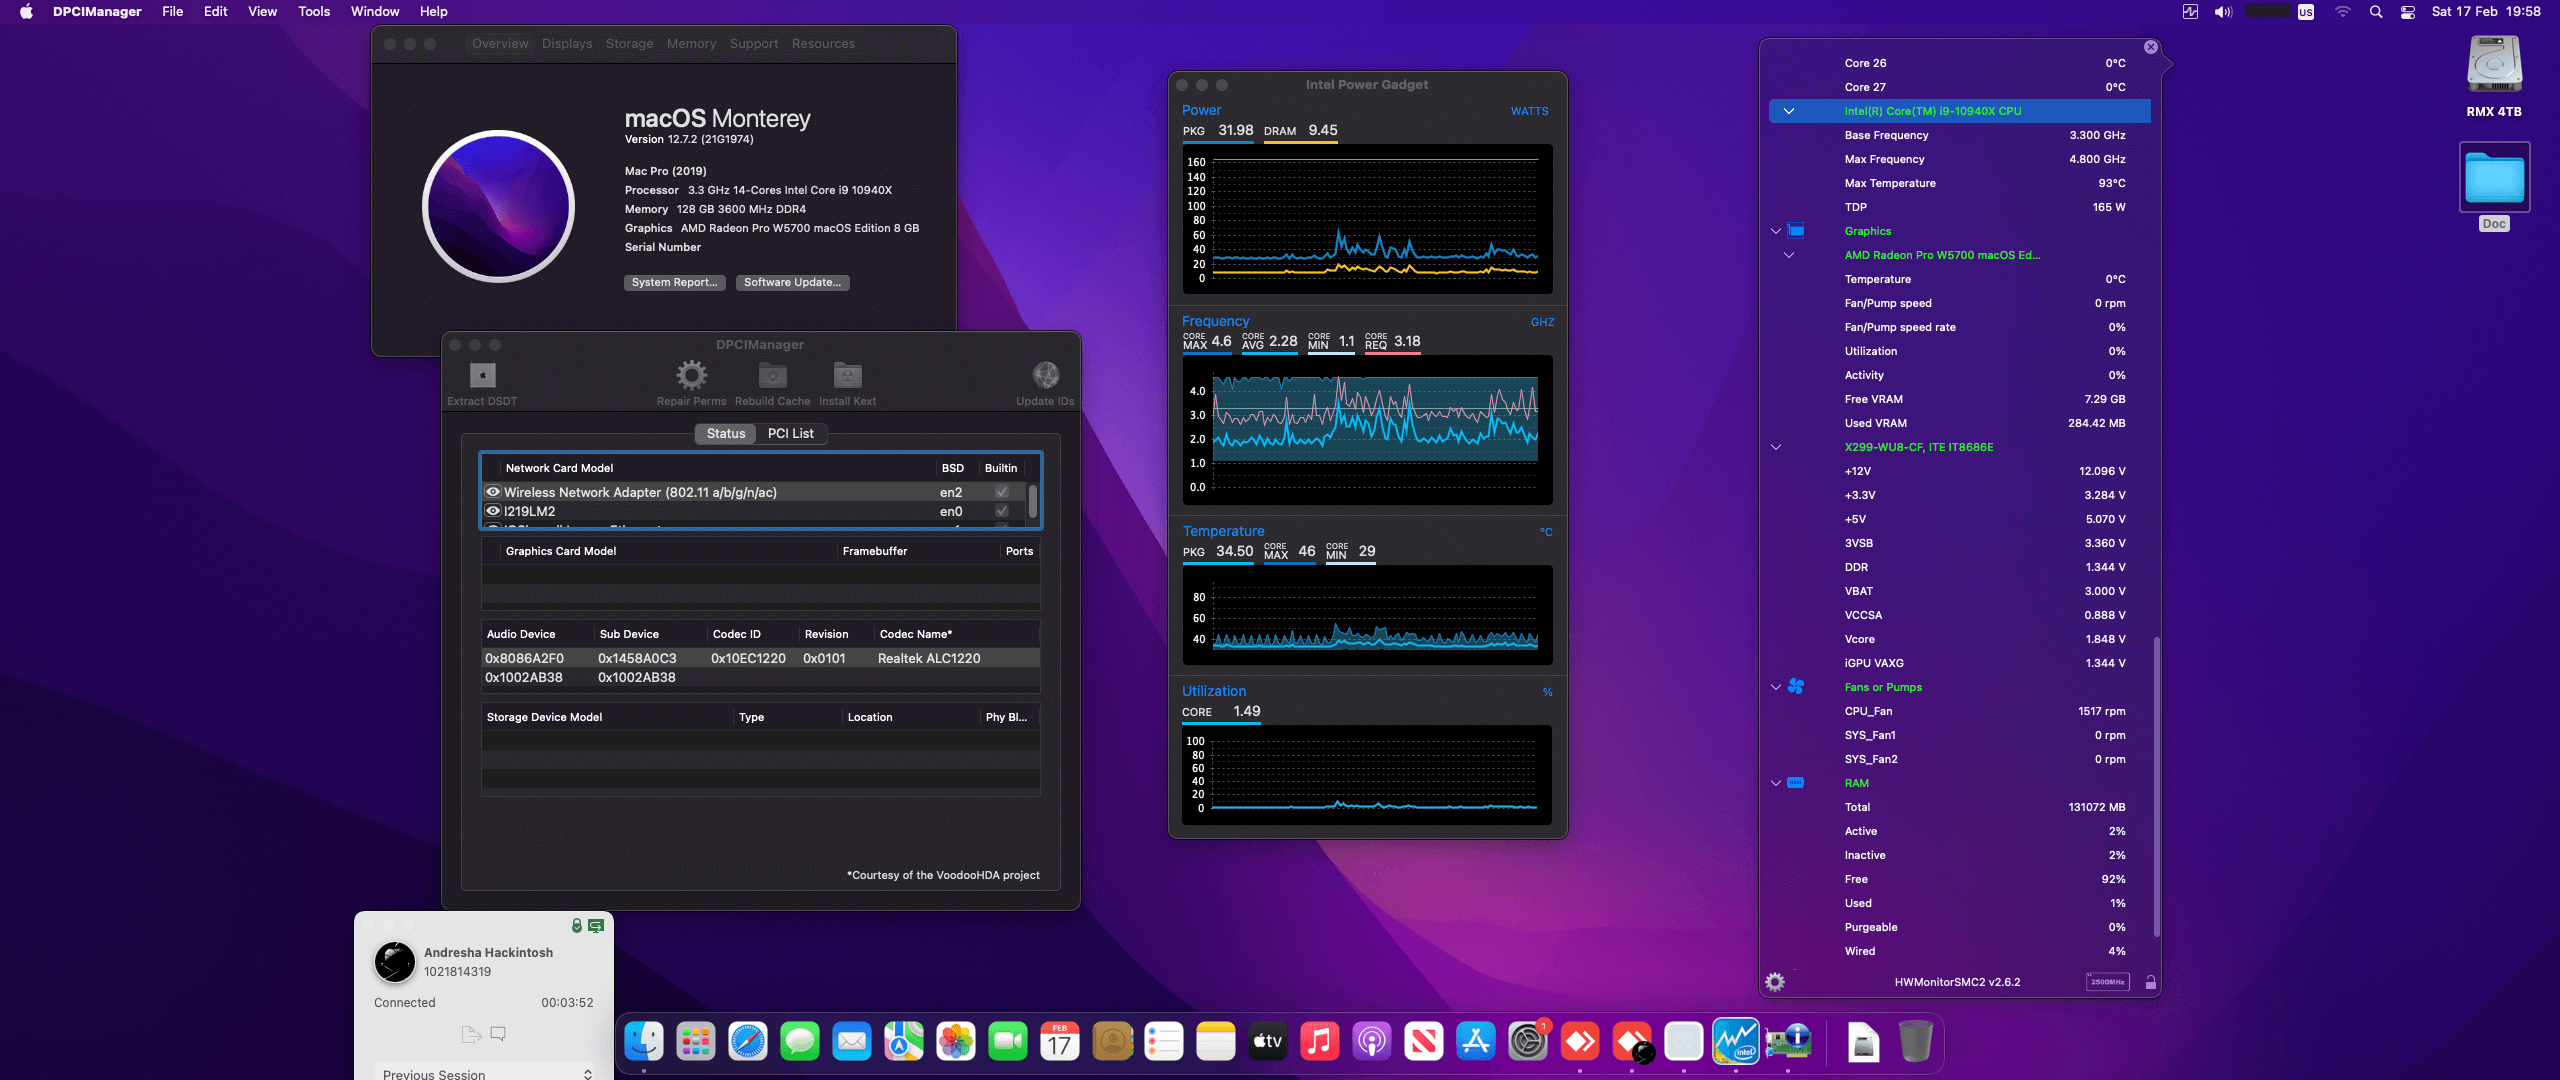This screenshot has height=1080, width=2560.
Task: Click the volume icon in menu bar
Action: click(2223, 12)
